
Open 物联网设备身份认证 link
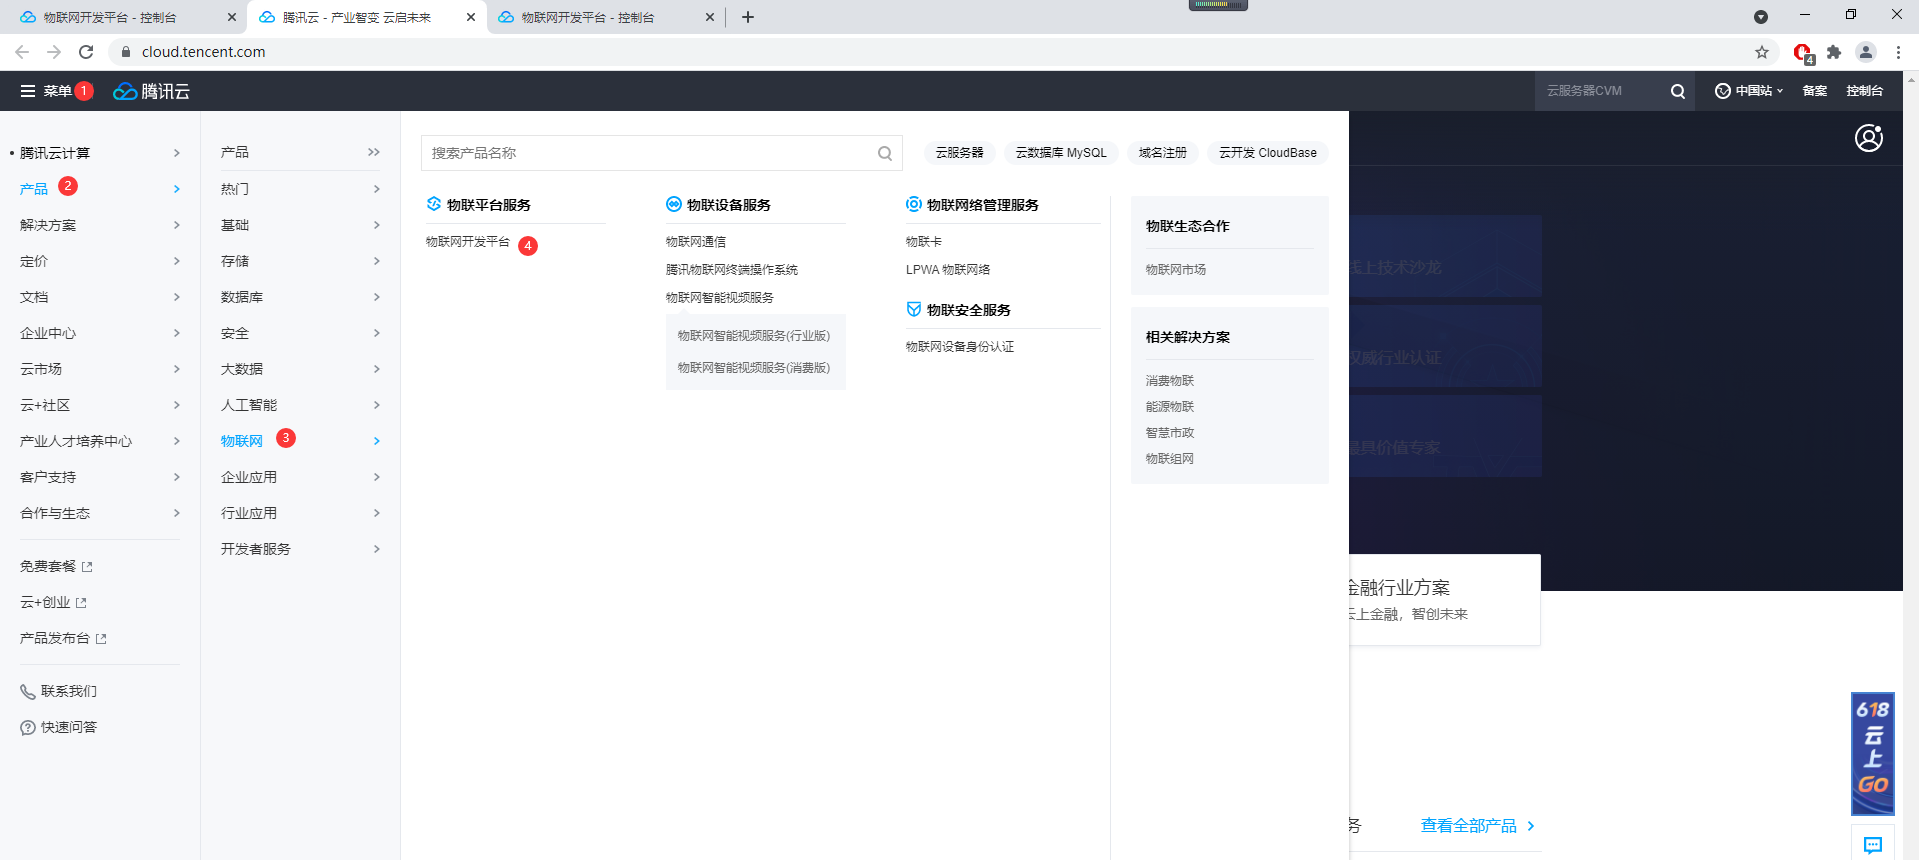click(x=960, y=347)
